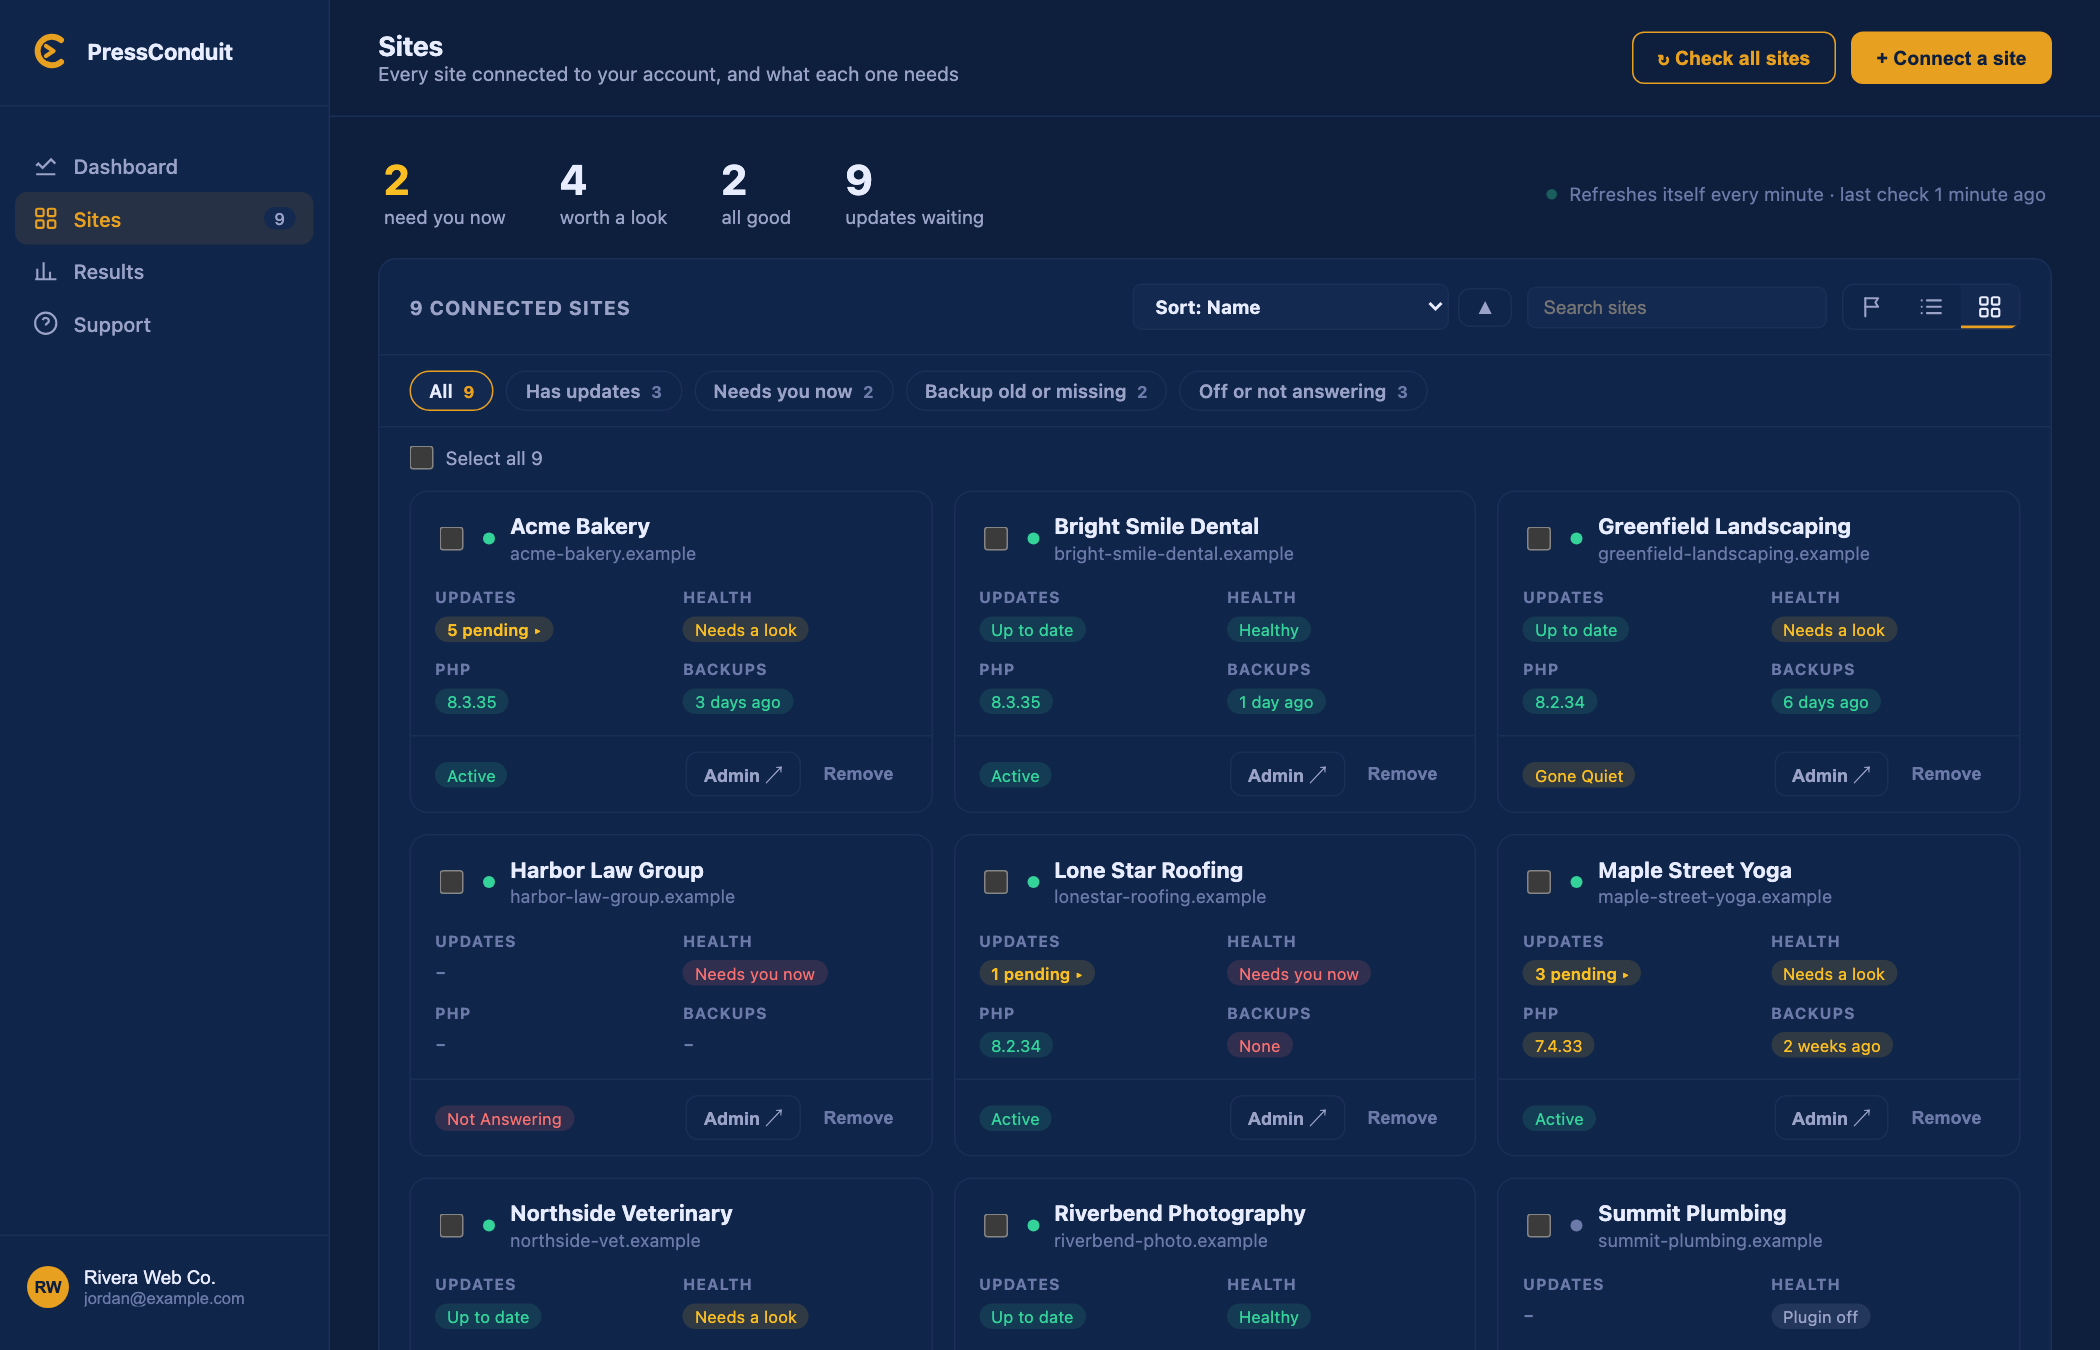Select Backup old or missing filter
This screenshot has height=1350, width=2100.
pyautogui.click(x=1035, y=391)
